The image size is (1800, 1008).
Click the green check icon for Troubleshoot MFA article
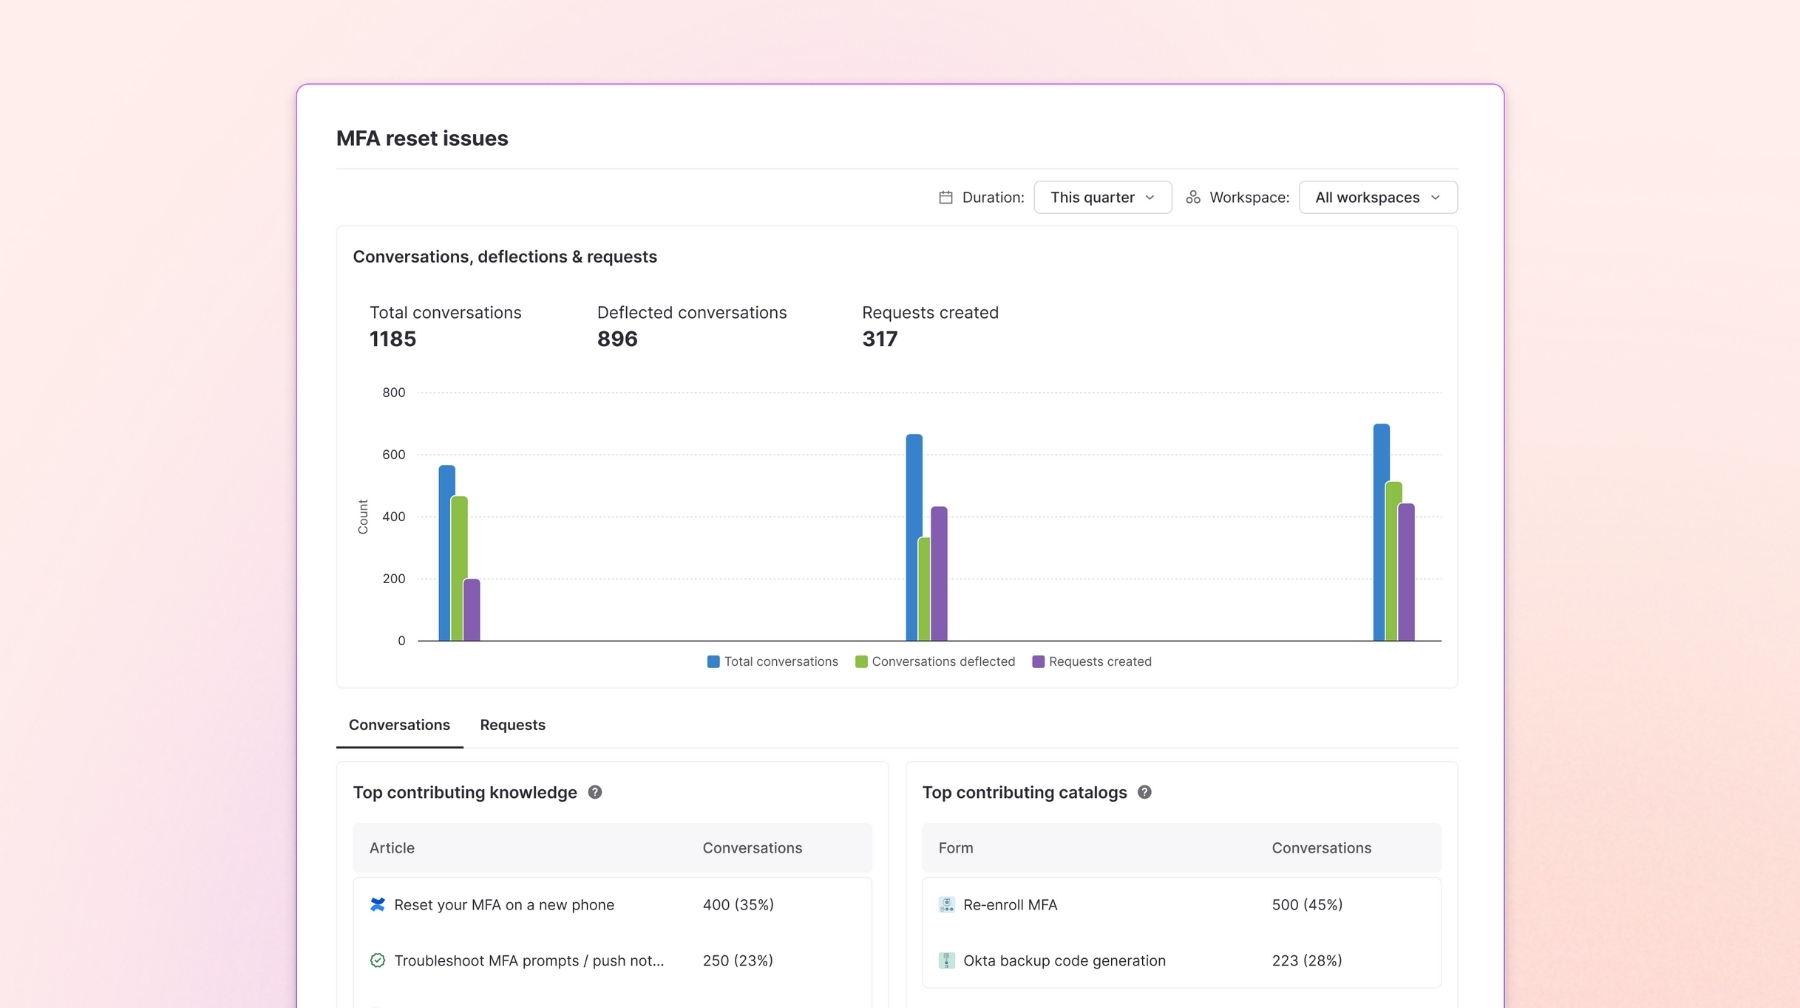pyautogui.click(x=377, y=960)
